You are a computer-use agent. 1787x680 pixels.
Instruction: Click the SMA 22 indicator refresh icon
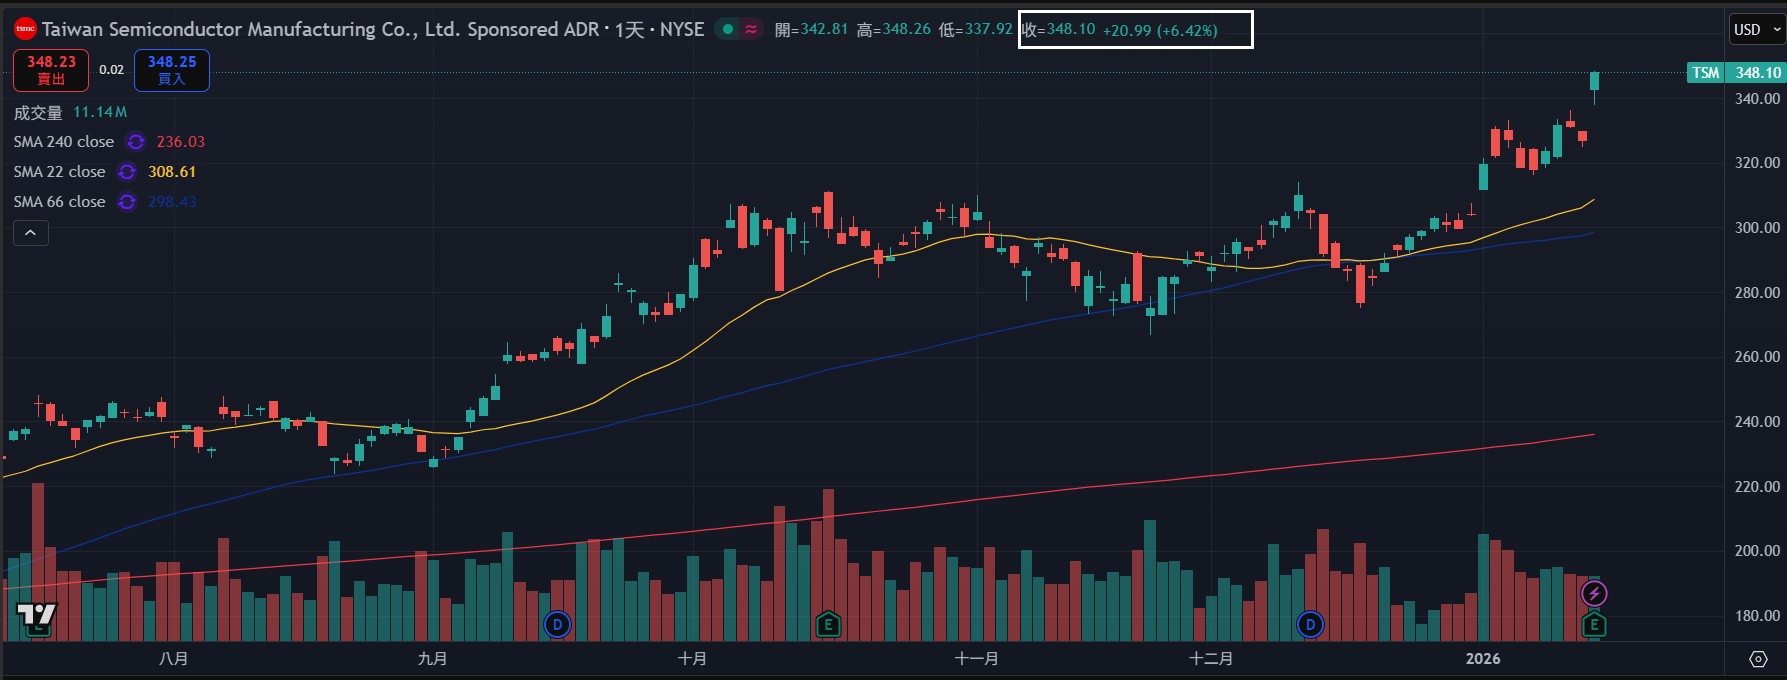pyautogui.click(x=127, y=172)
